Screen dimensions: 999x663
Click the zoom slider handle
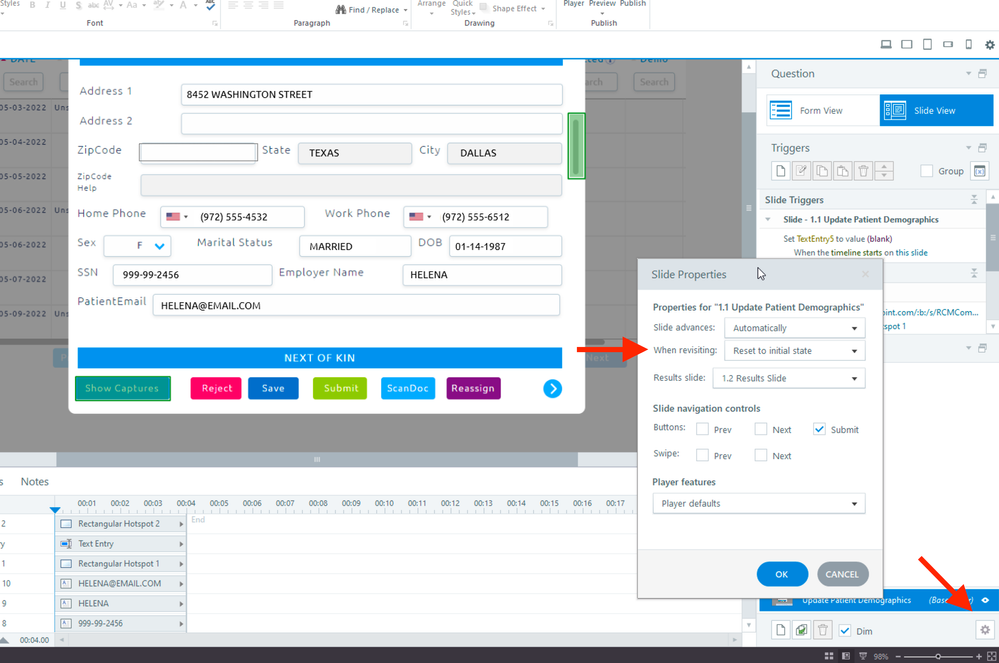click(938, 656)
